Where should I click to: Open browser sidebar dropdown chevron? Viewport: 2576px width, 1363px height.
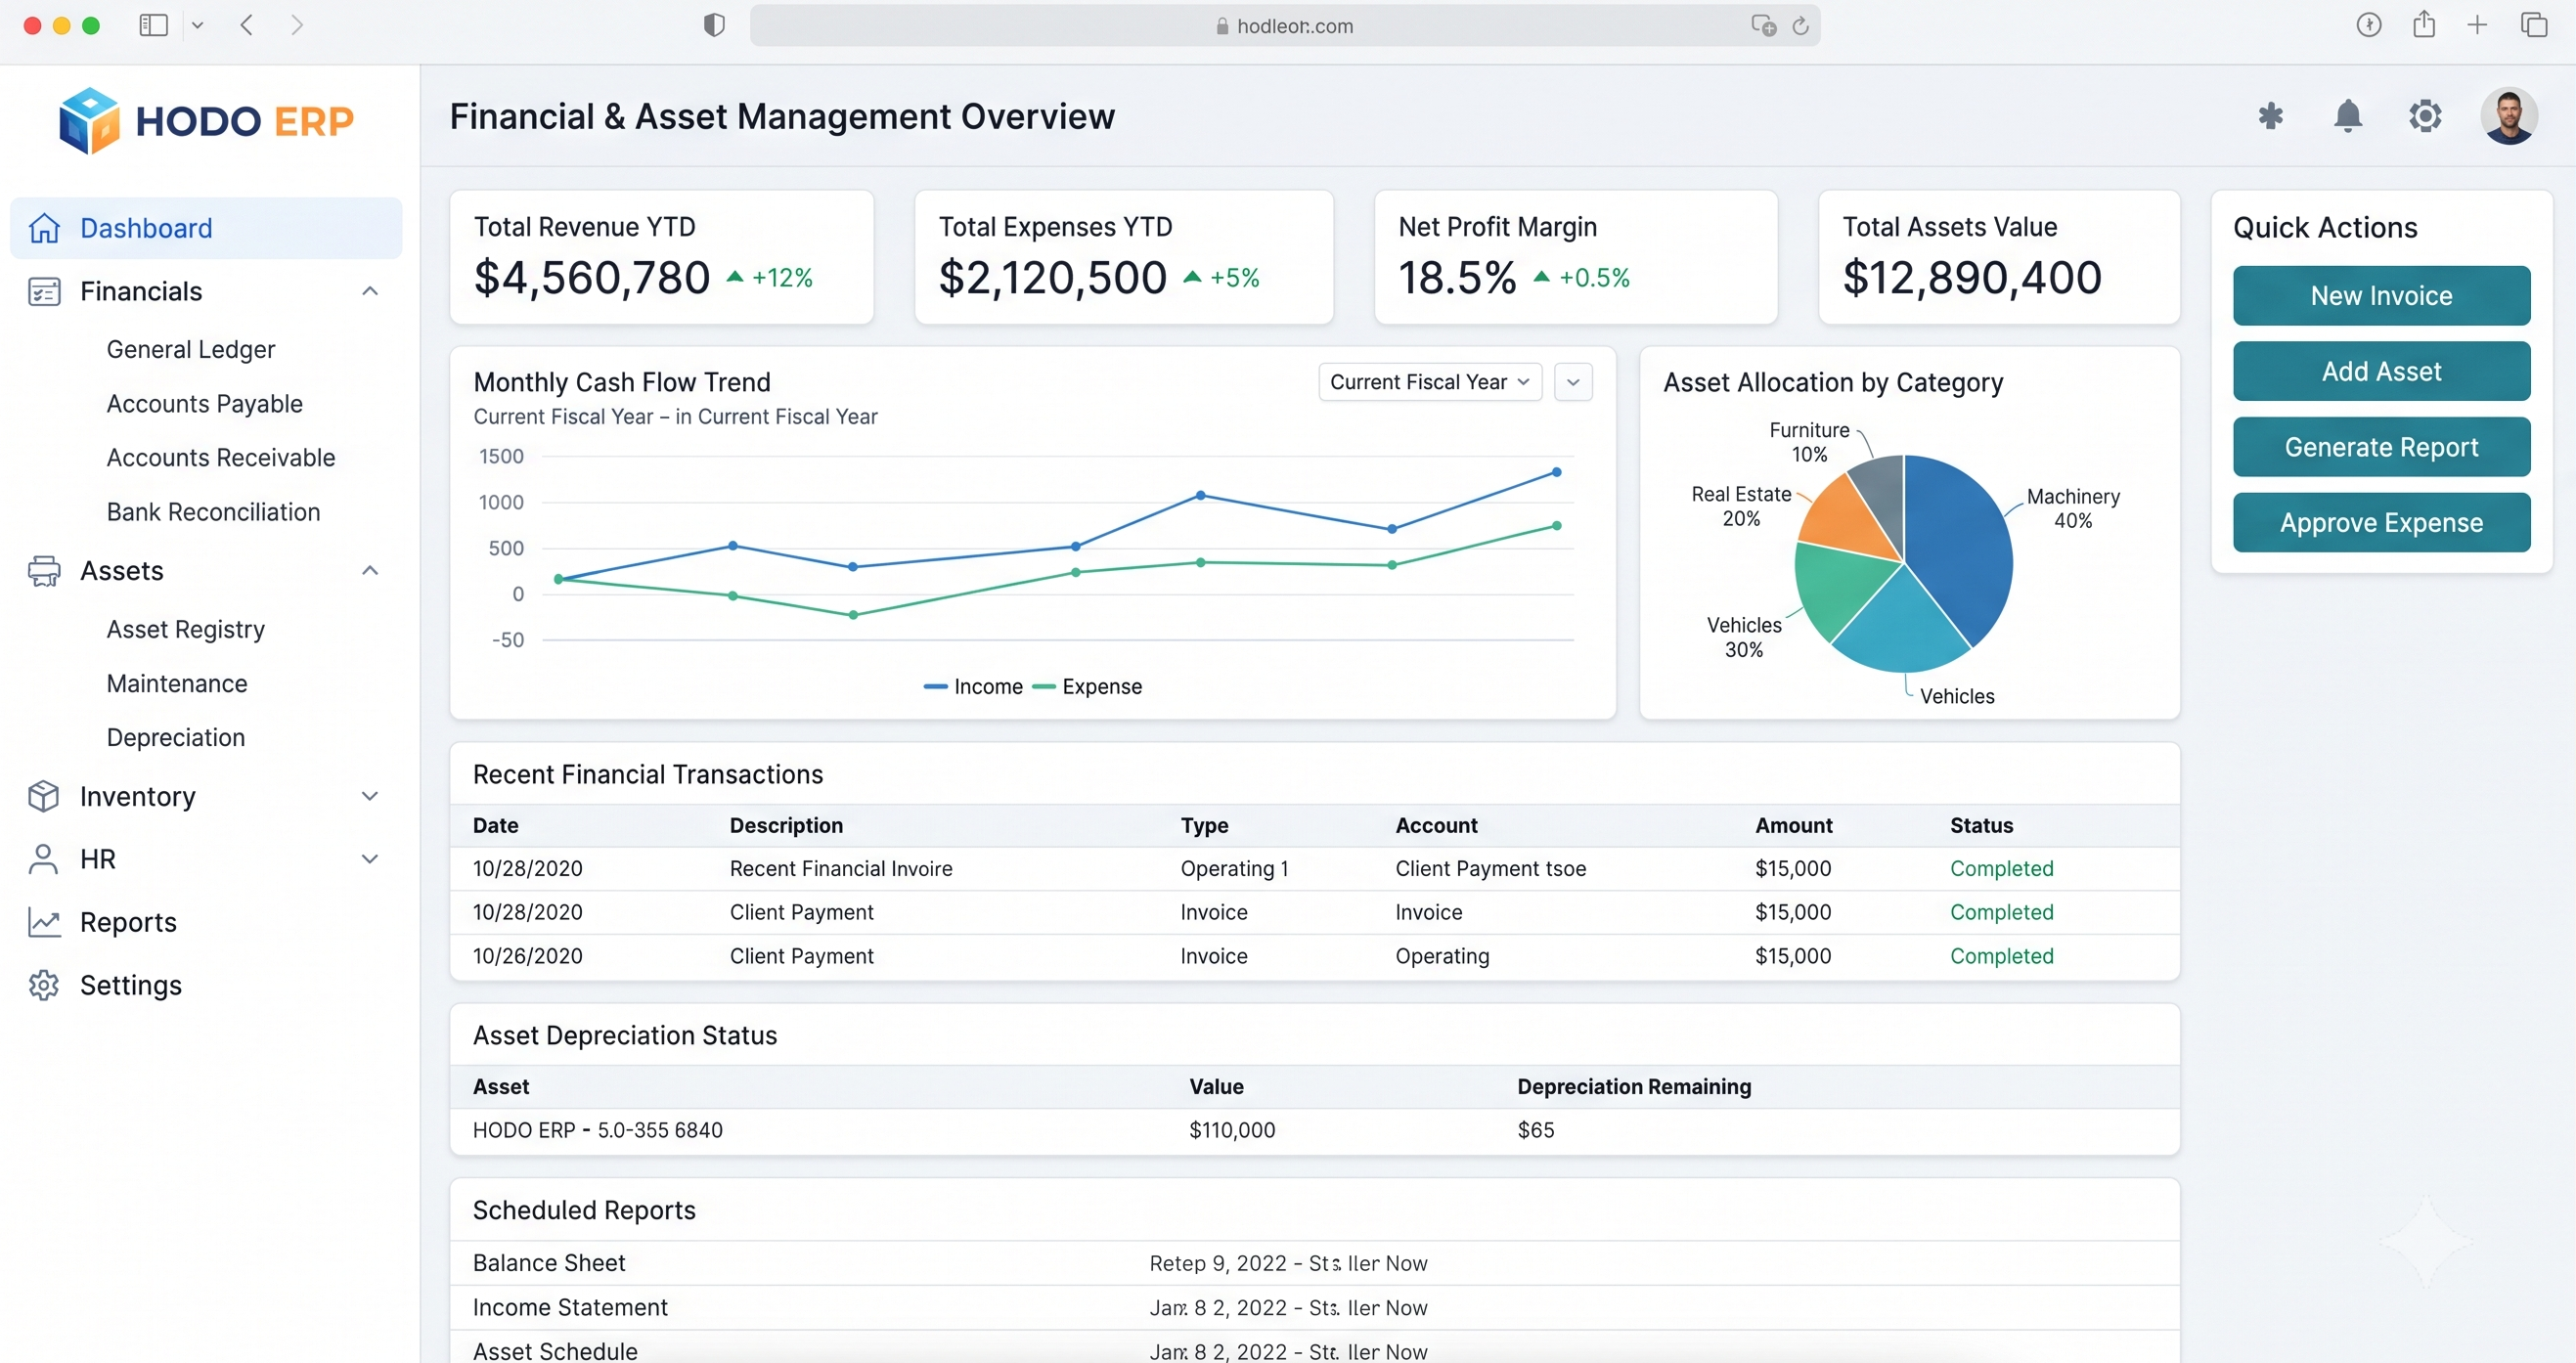coord(198,25)
